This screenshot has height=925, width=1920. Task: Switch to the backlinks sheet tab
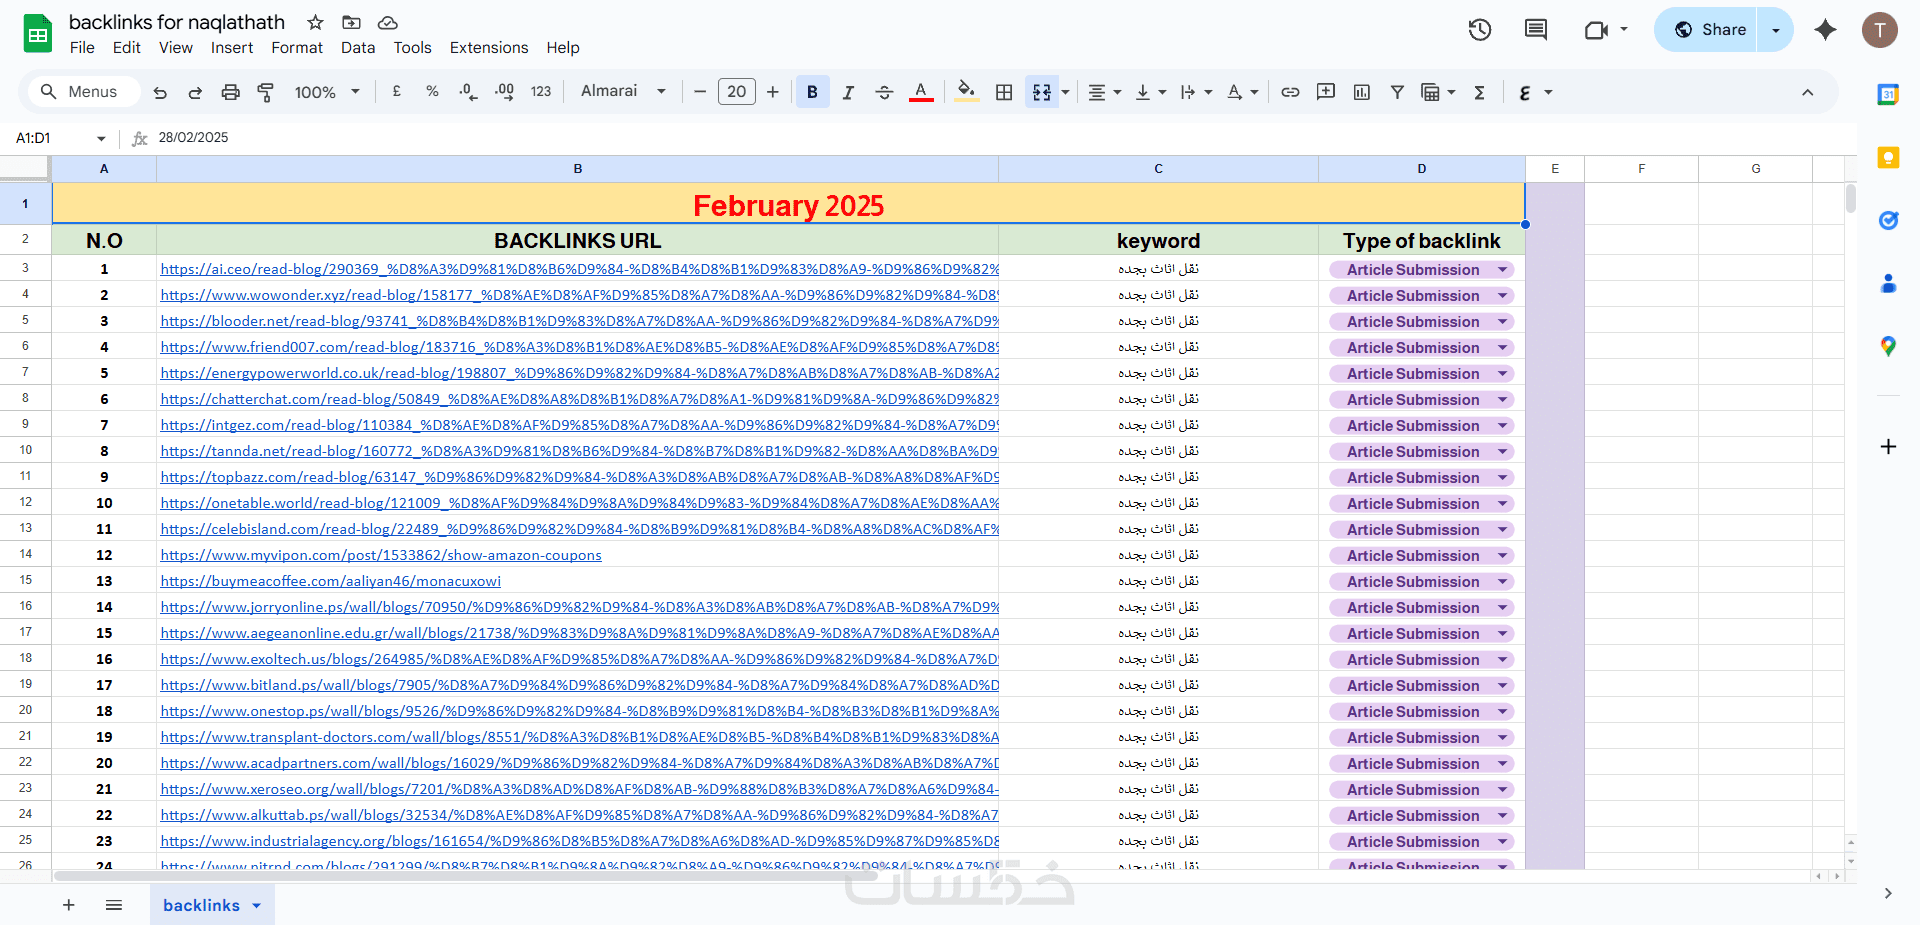(201, 905)
